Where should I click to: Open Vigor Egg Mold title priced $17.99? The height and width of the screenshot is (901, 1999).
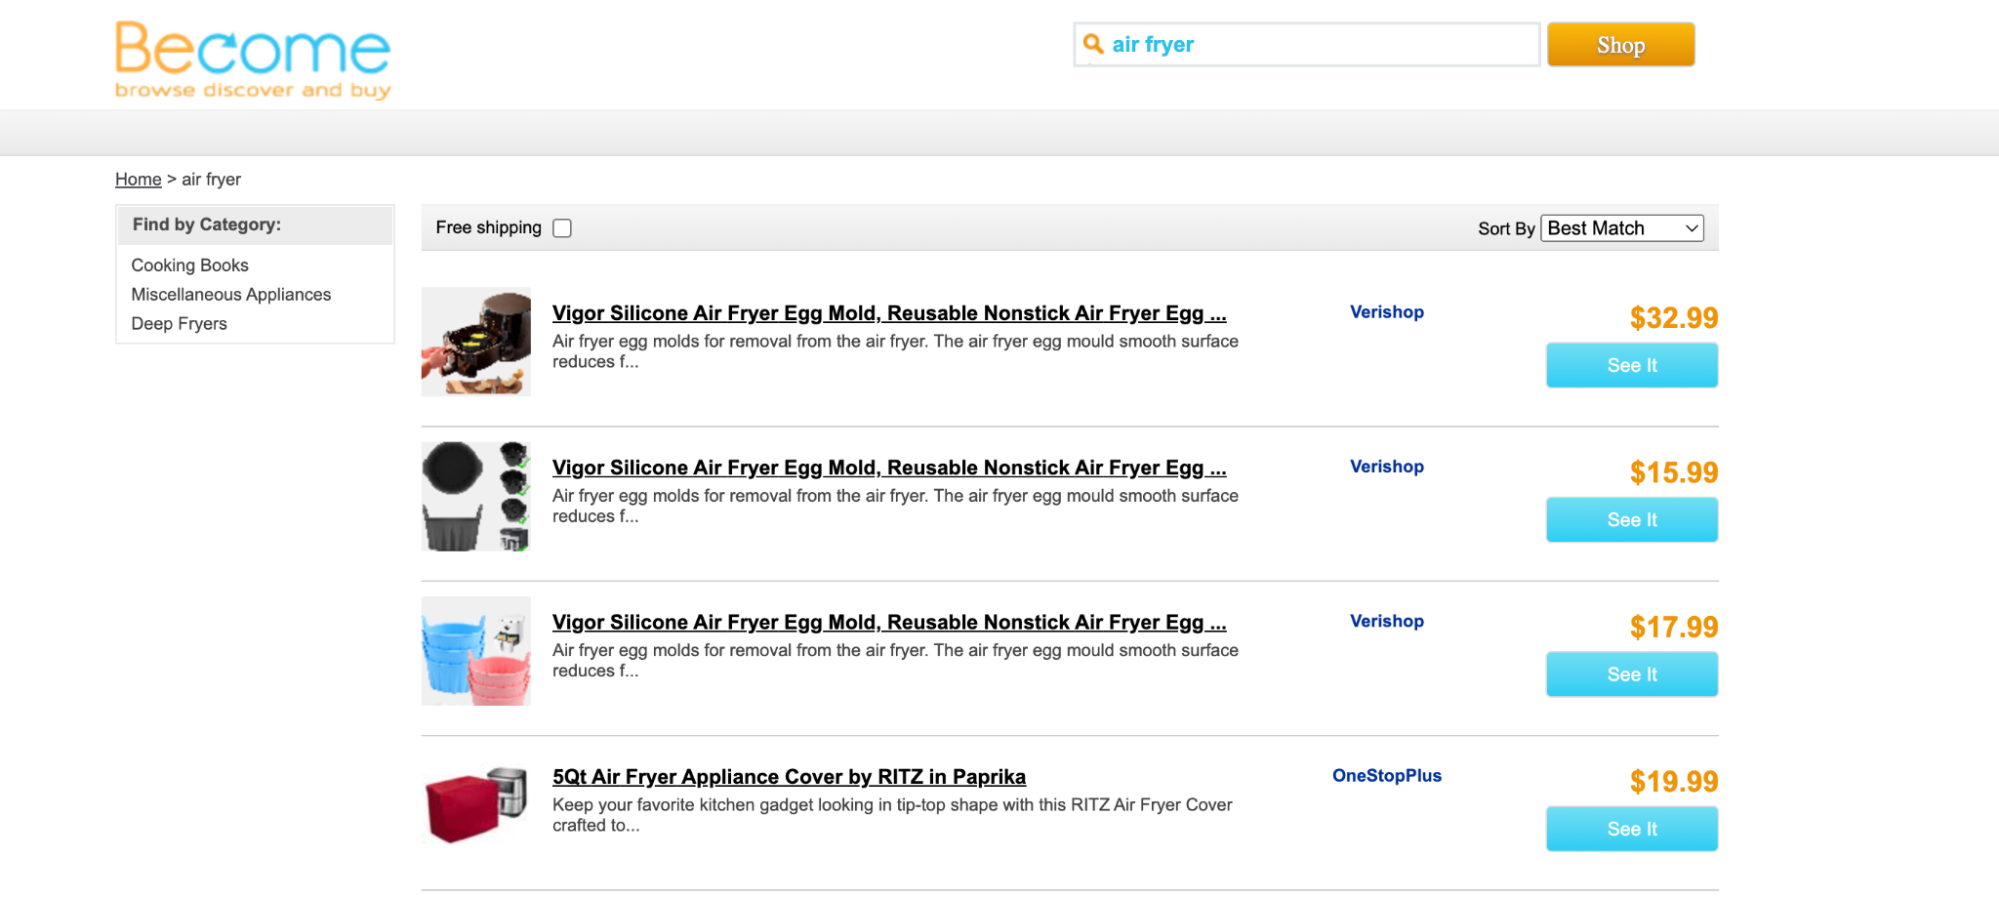pos(889,622)
